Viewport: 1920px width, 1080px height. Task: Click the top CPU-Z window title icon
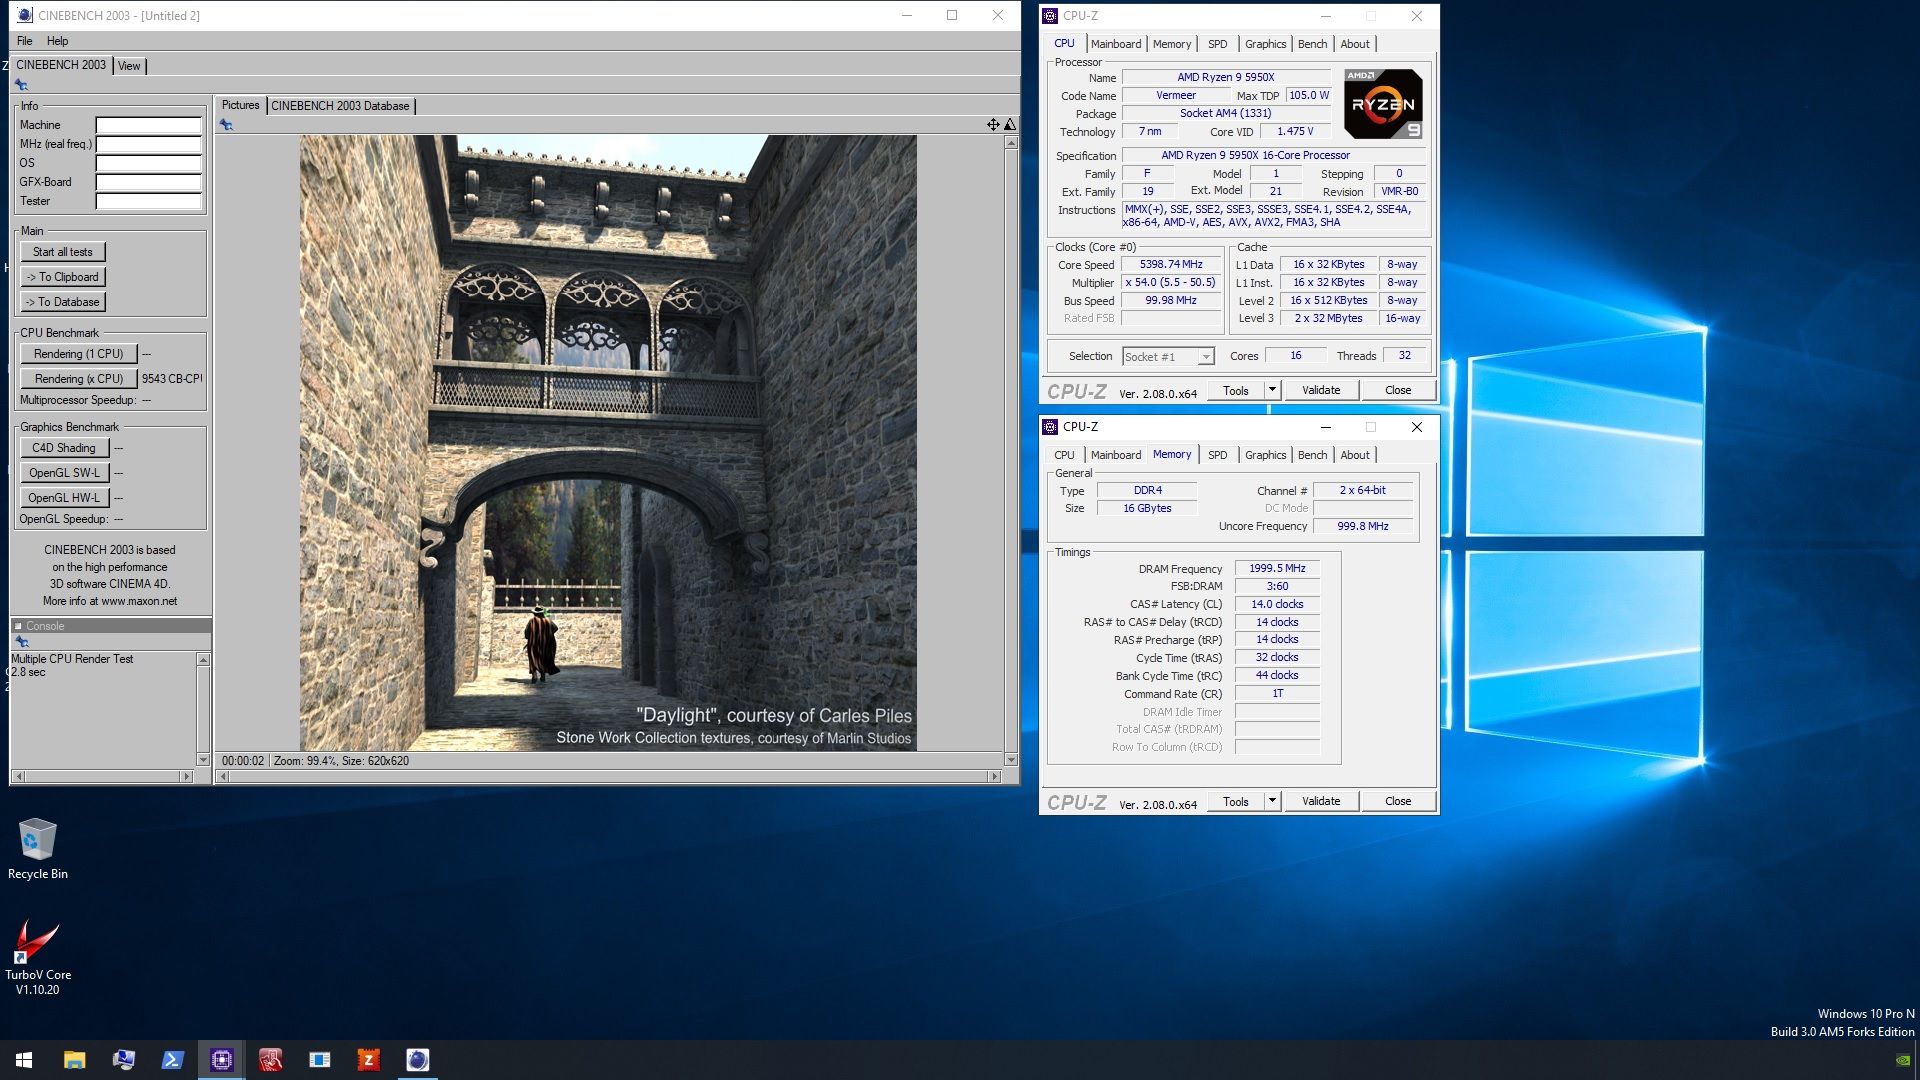tap(1050, 16)
